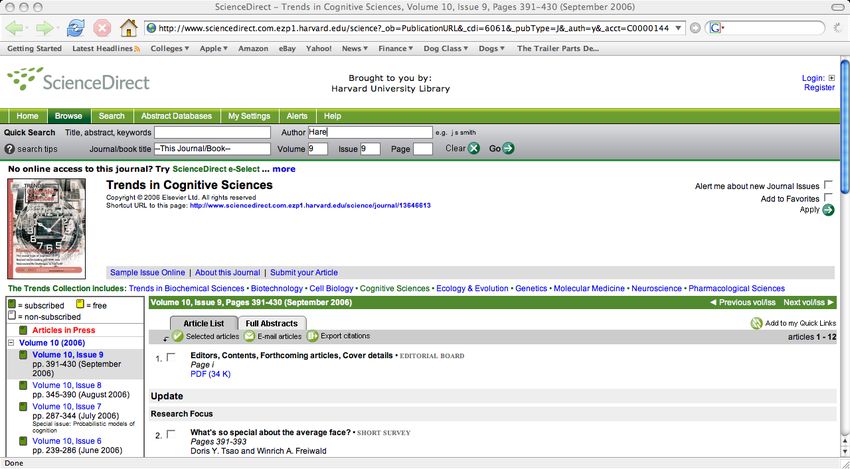Open the Neuroscience Trends link
Screen dimensions: 850x469
[x=656, y=288]
